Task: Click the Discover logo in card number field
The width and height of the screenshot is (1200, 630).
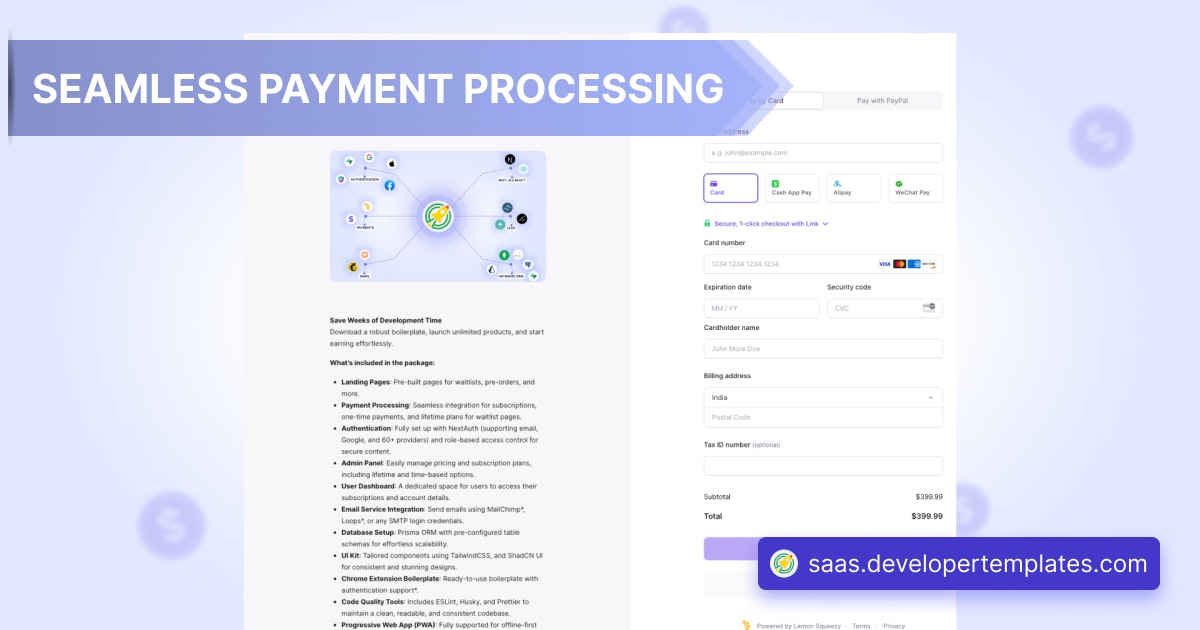Action: pyautogui.click(x=928, y=264)
